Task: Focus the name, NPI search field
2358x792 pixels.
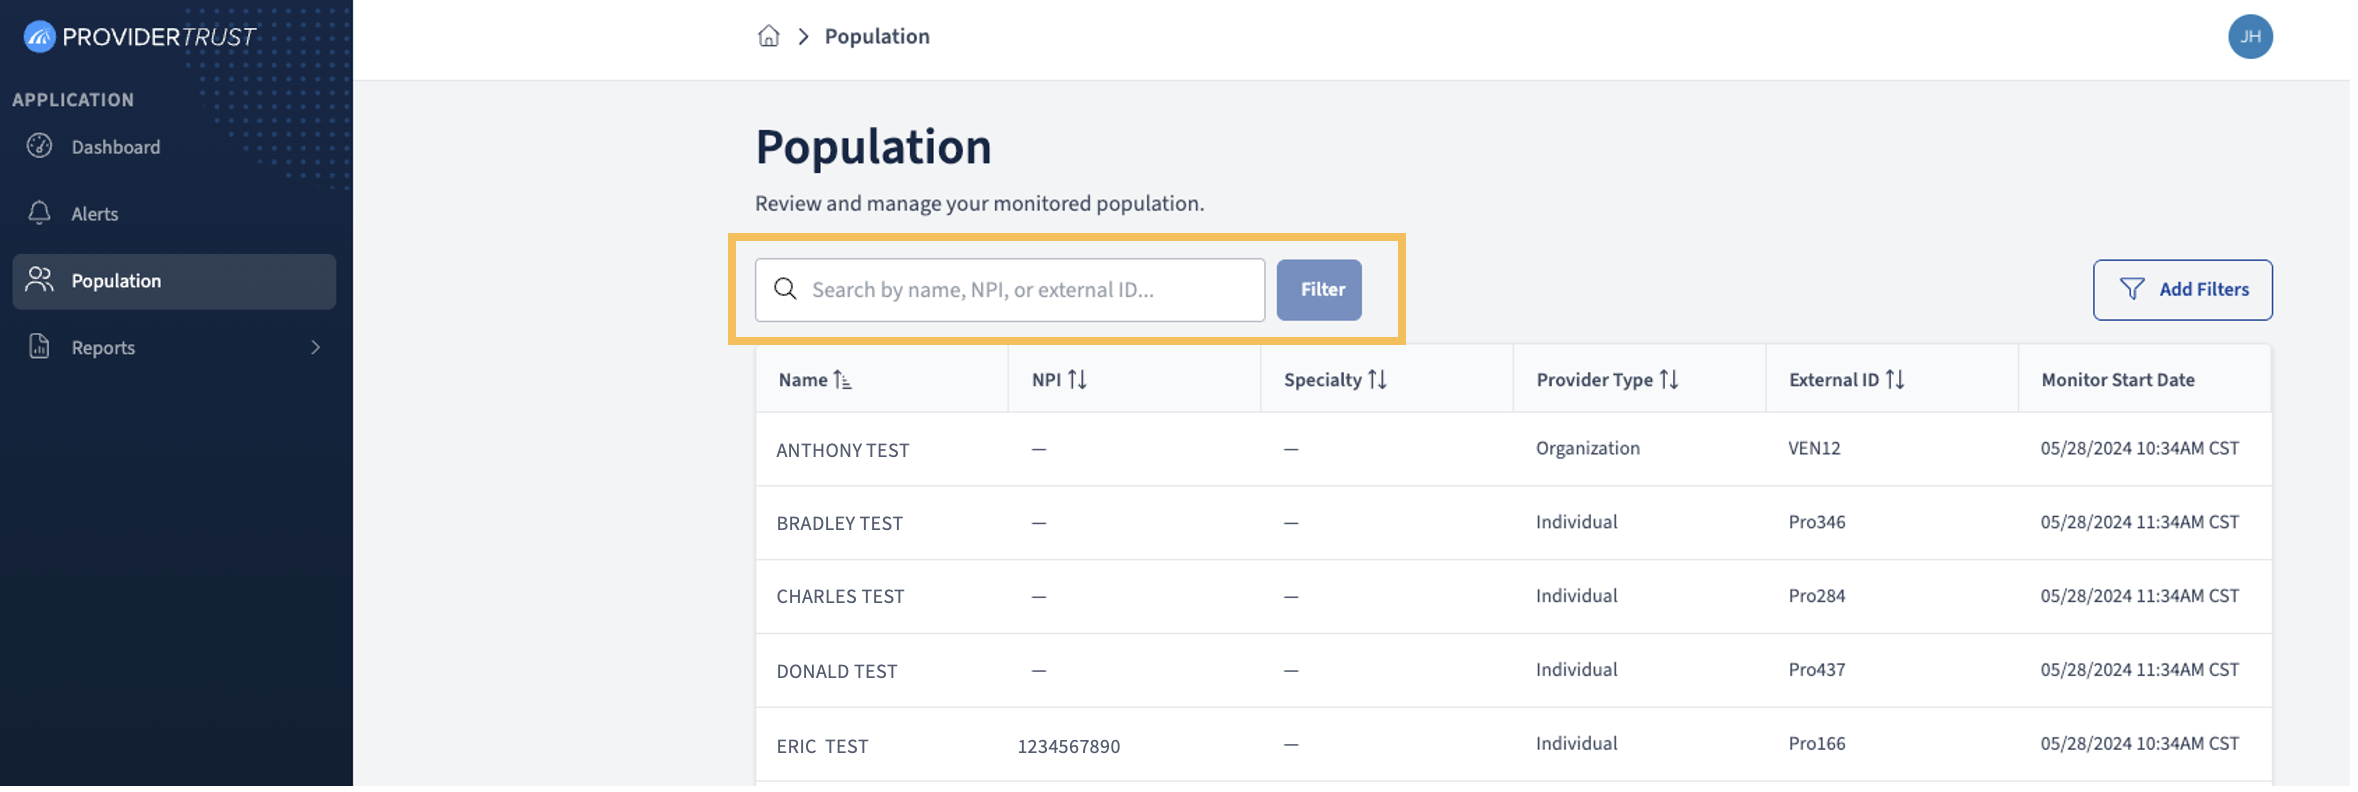Action: (x=1010, y=290)
